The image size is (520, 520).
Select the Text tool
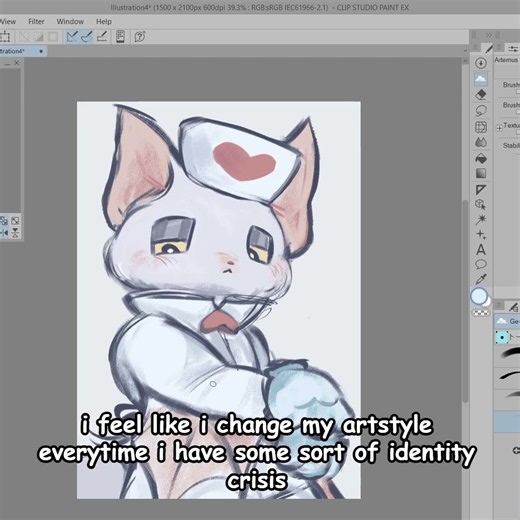click(480, 250)
